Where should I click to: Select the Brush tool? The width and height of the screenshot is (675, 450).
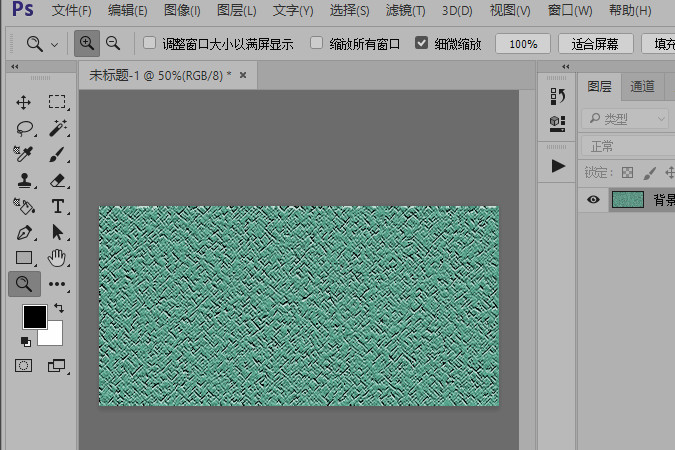click(x=57, y=154)
